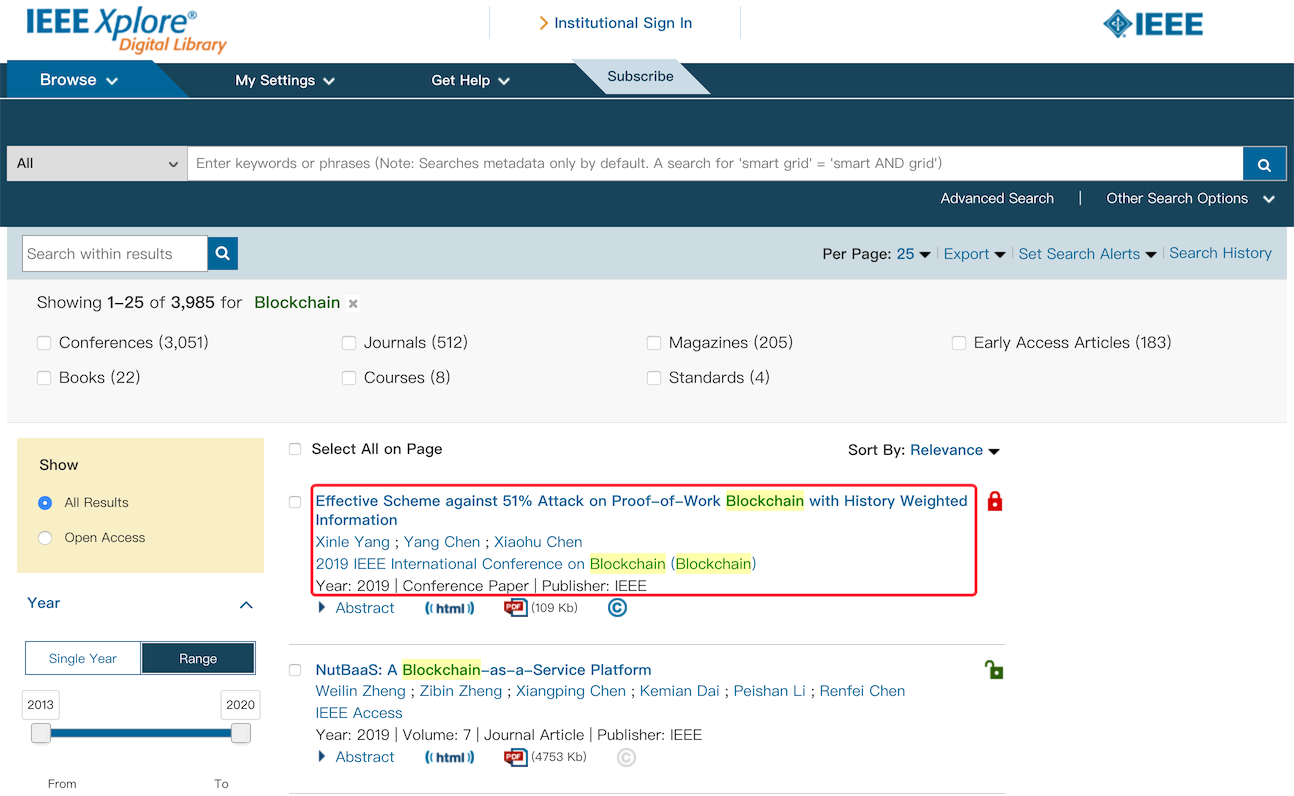The height and width of the screenshot is (796, 1294).
Task: Click the red locked access icon
Action: 995,501
